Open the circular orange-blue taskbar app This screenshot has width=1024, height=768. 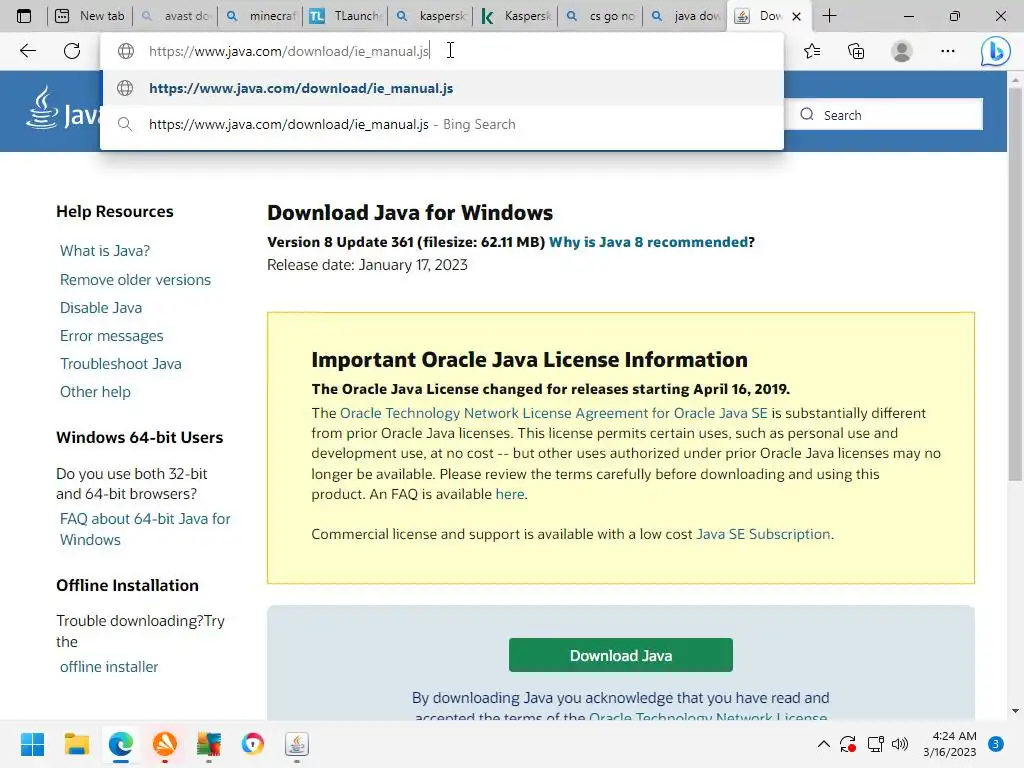pos(253,744)
